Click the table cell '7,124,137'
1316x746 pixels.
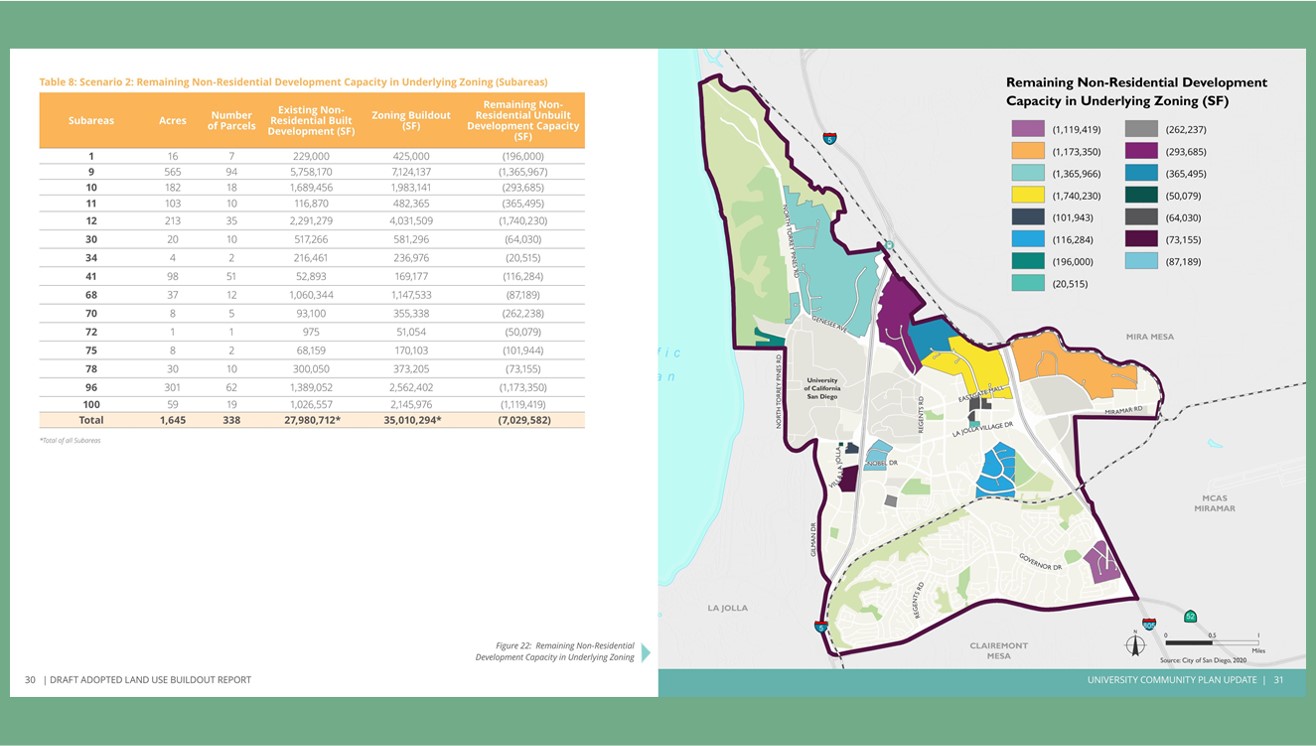(x=410, y=172)
